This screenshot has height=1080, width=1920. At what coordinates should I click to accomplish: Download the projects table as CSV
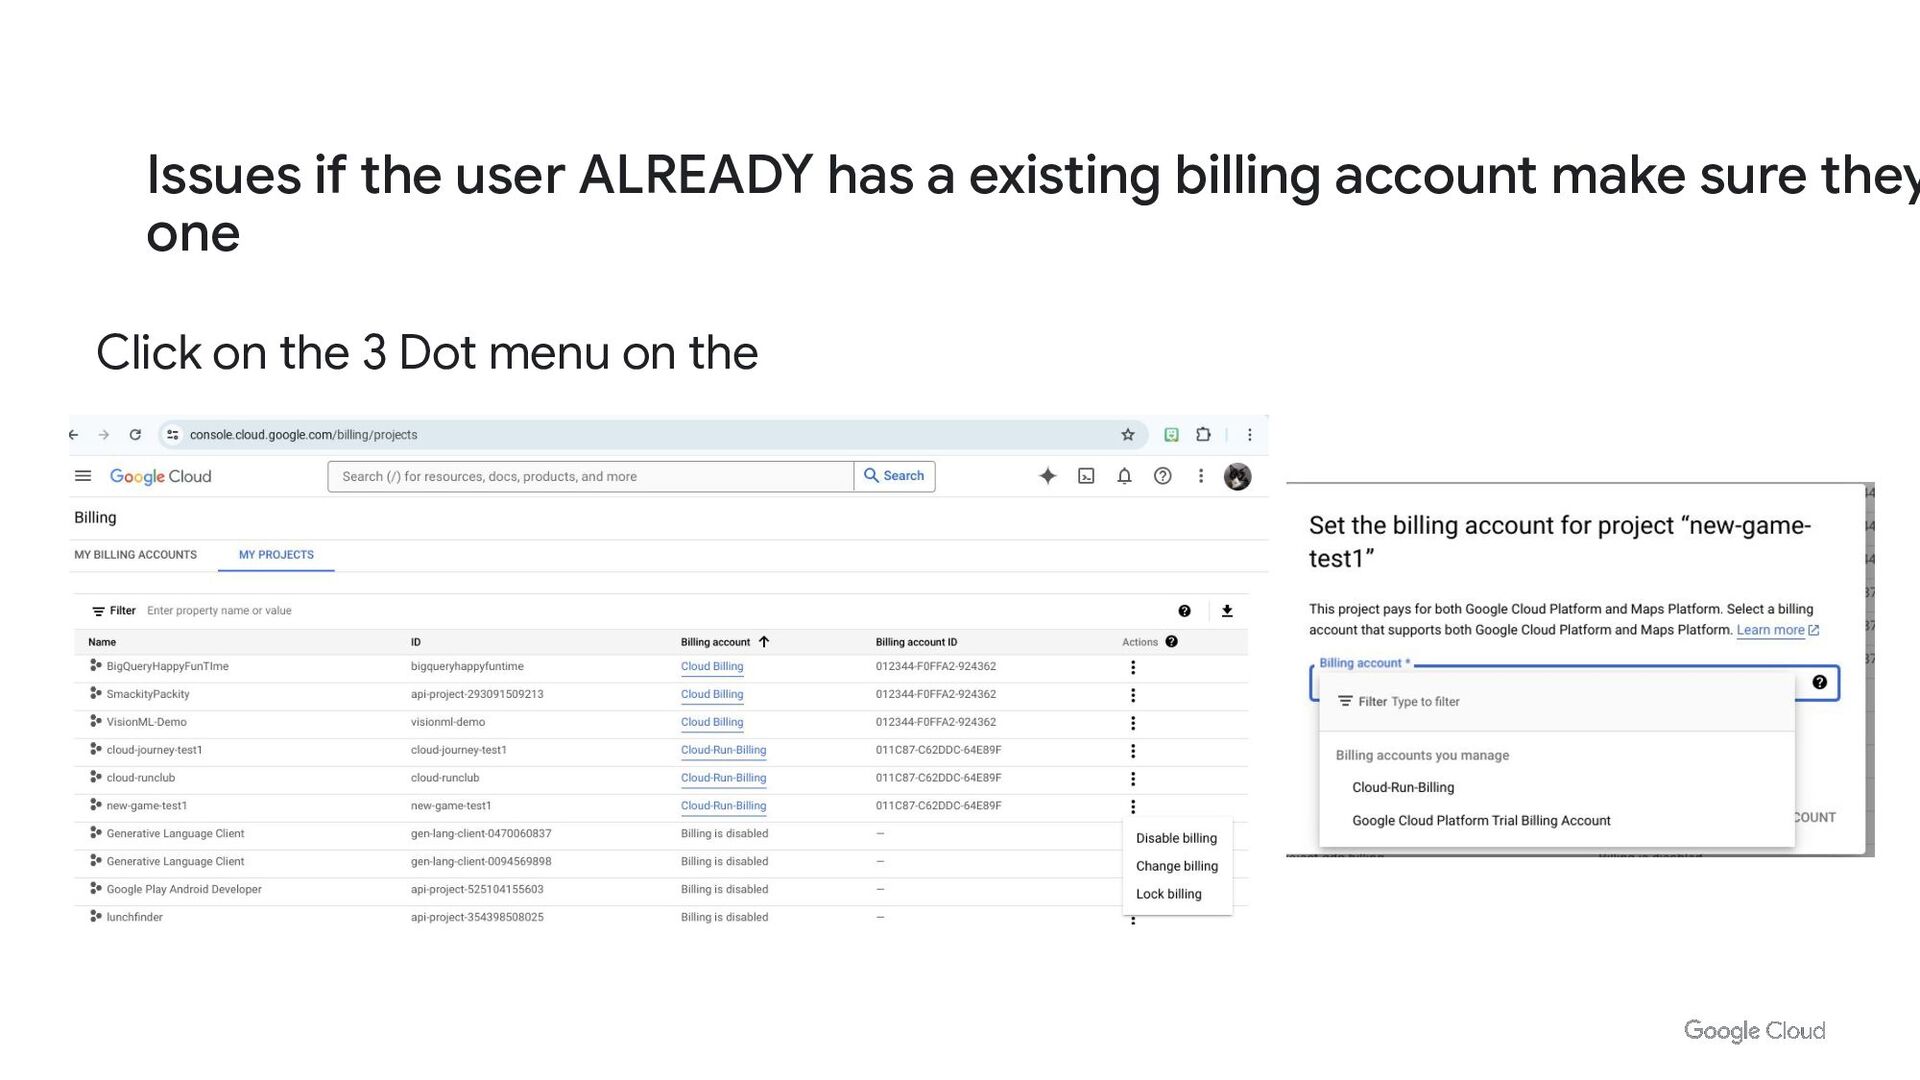click(1227, 611)
